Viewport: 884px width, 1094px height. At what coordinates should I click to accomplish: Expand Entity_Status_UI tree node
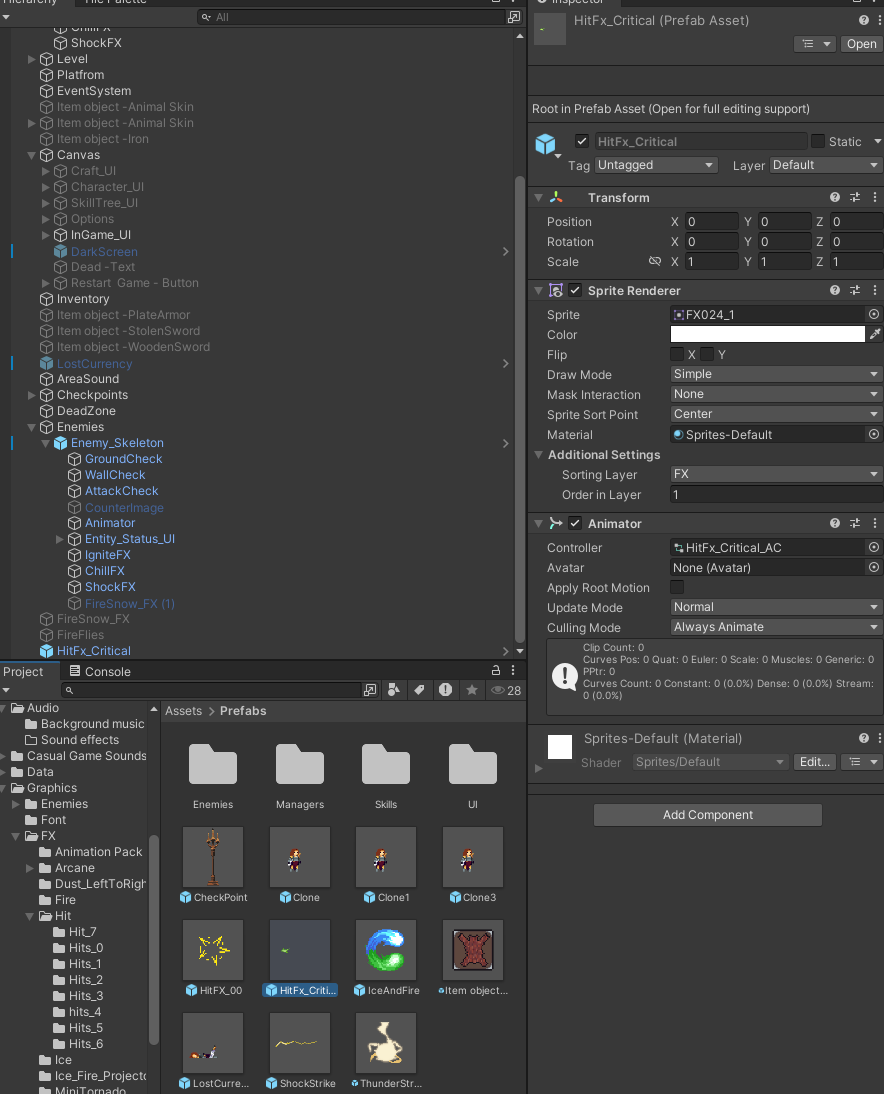[x=59, y=539]
